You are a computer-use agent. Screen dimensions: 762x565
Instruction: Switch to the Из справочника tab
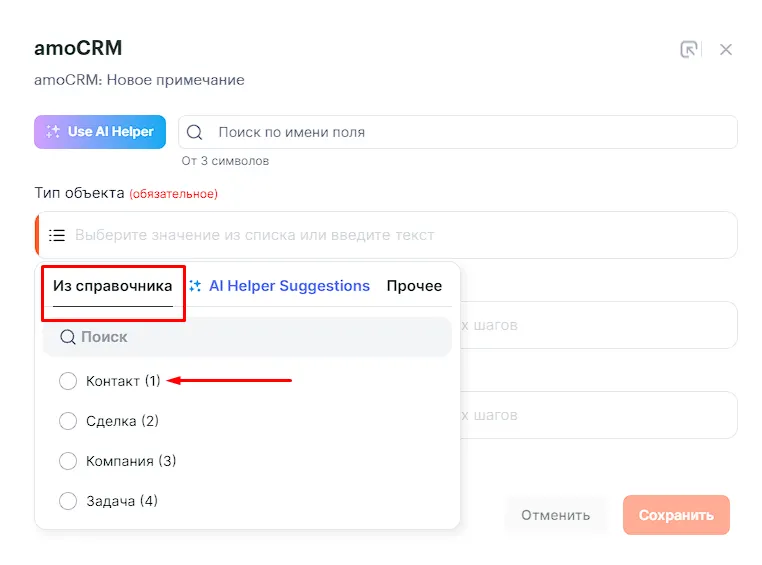113,286
